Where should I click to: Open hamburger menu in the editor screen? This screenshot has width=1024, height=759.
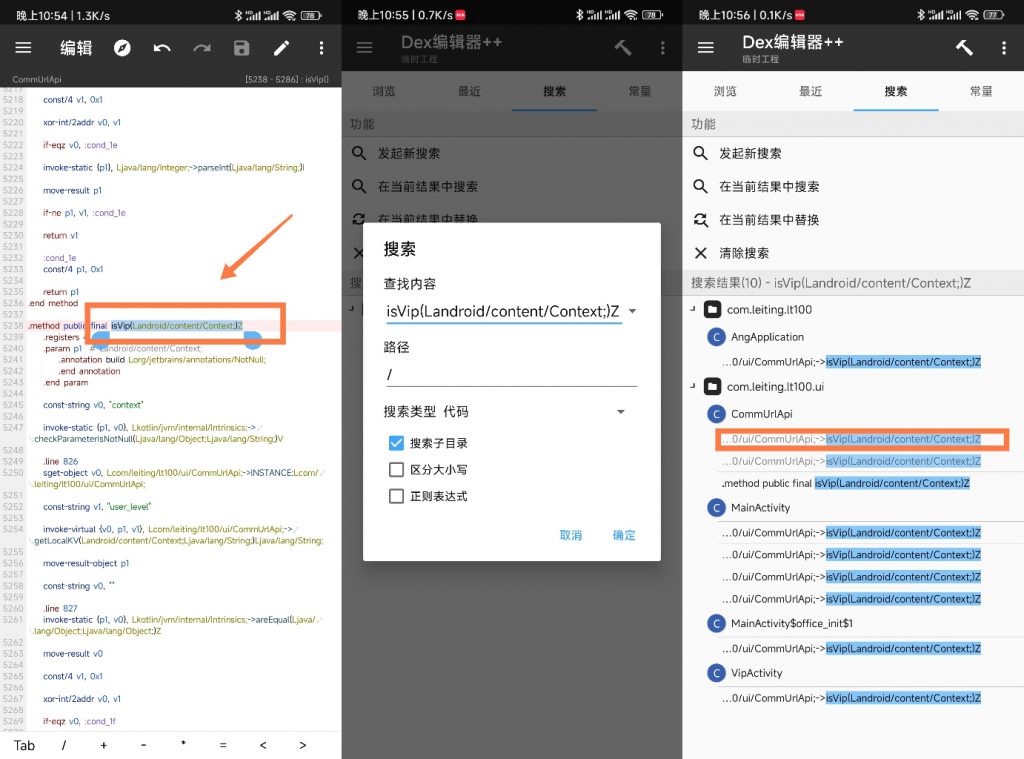point(23,48)
